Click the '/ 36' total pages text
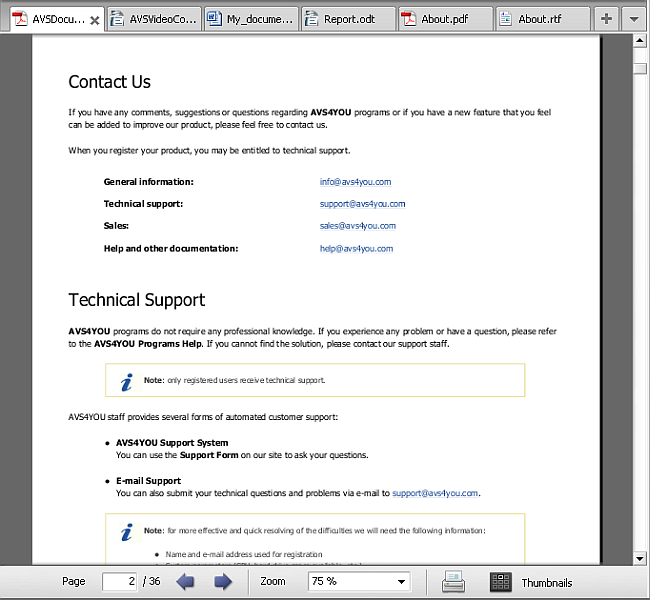This screenshot has width=650, height=600. (x=151, y=581)
